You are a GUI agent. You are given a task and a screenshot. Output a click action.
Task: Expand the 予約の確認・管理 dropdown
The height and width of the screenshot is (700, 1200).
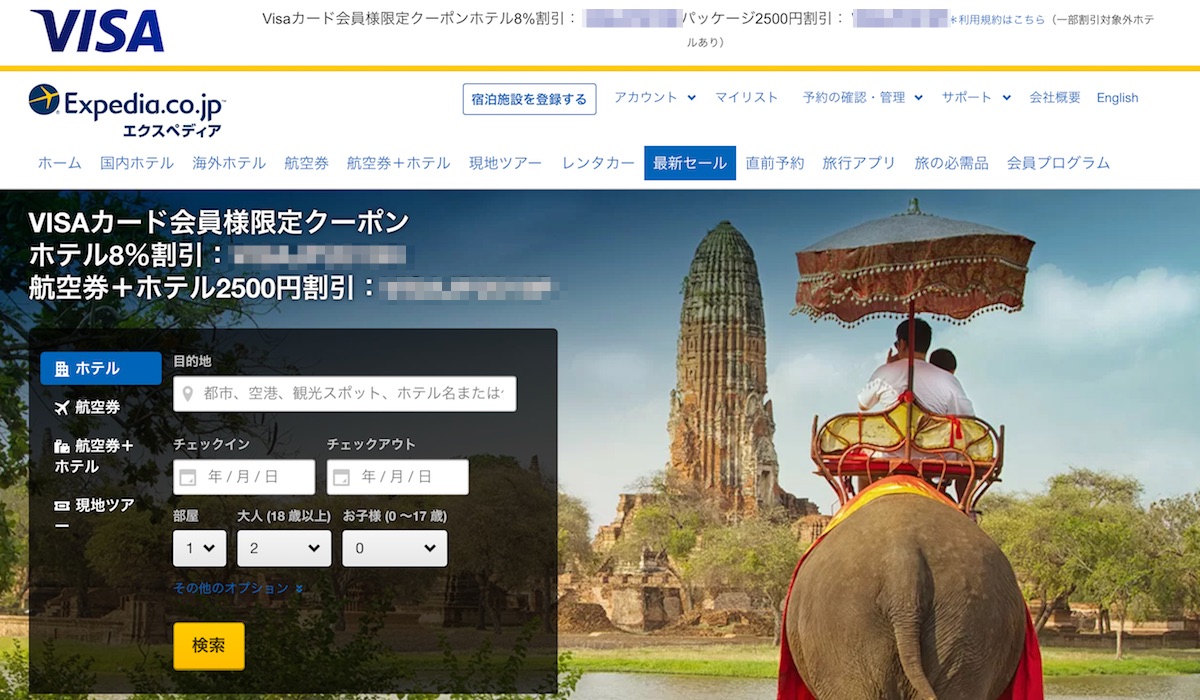coord(862,97)
